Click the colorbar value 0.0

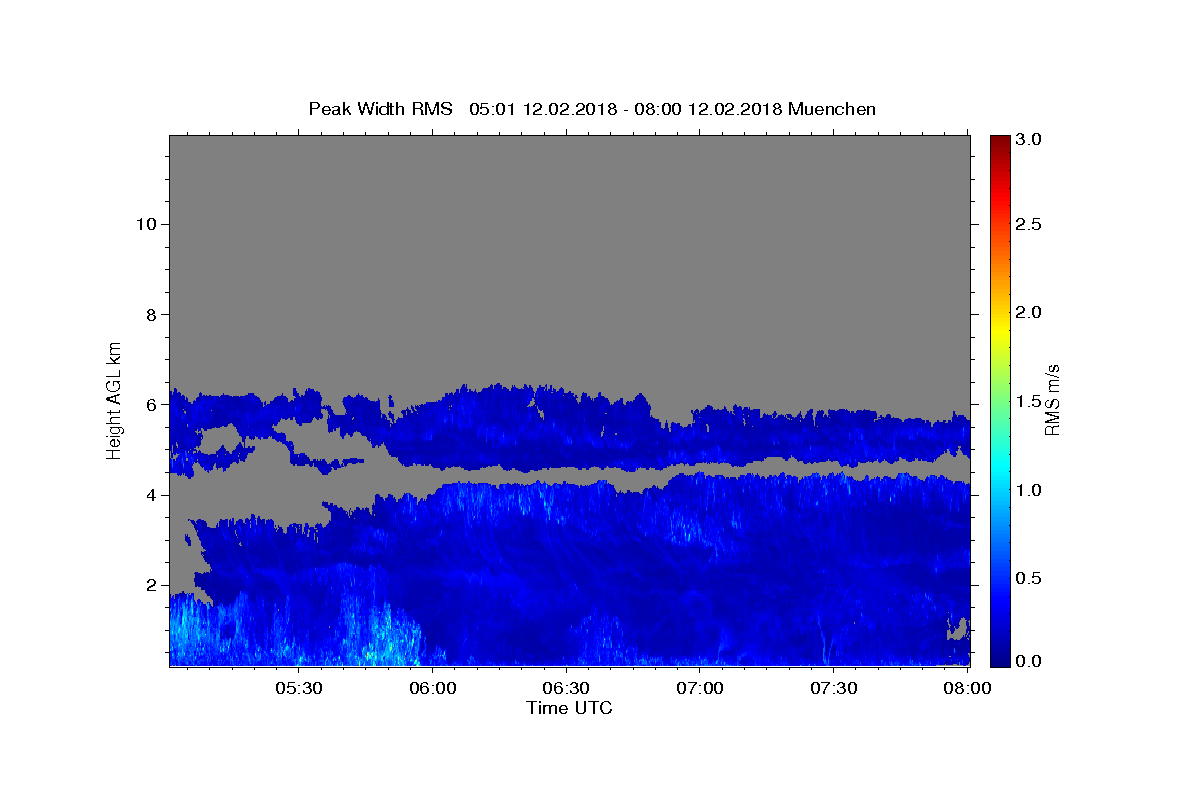[x=1030, y=661]
